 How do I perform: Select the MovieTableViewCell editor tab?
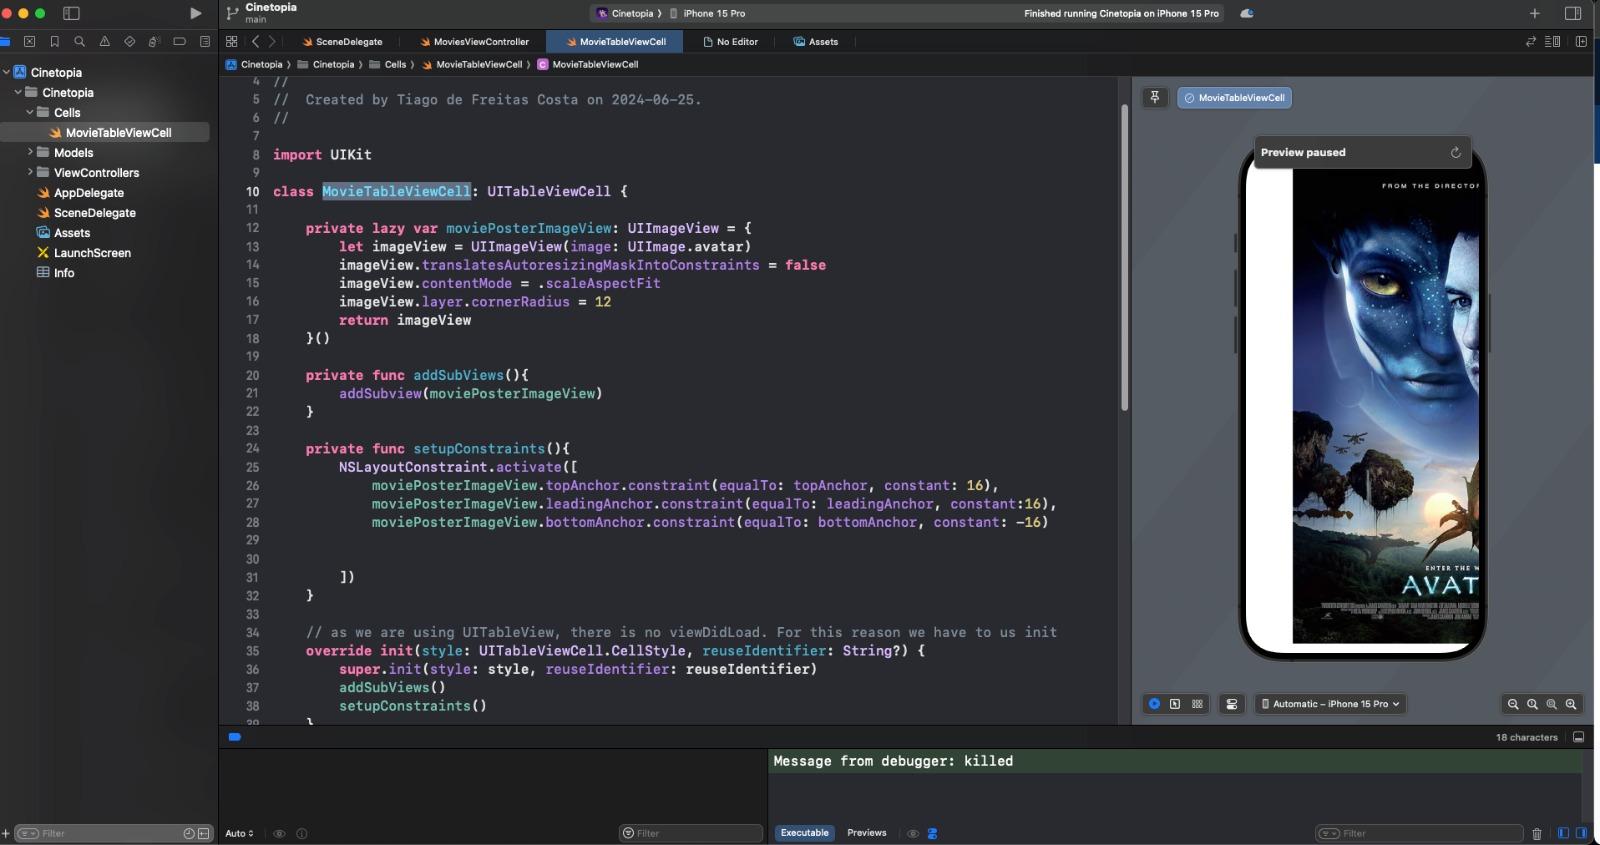click(x=616, y=41)
